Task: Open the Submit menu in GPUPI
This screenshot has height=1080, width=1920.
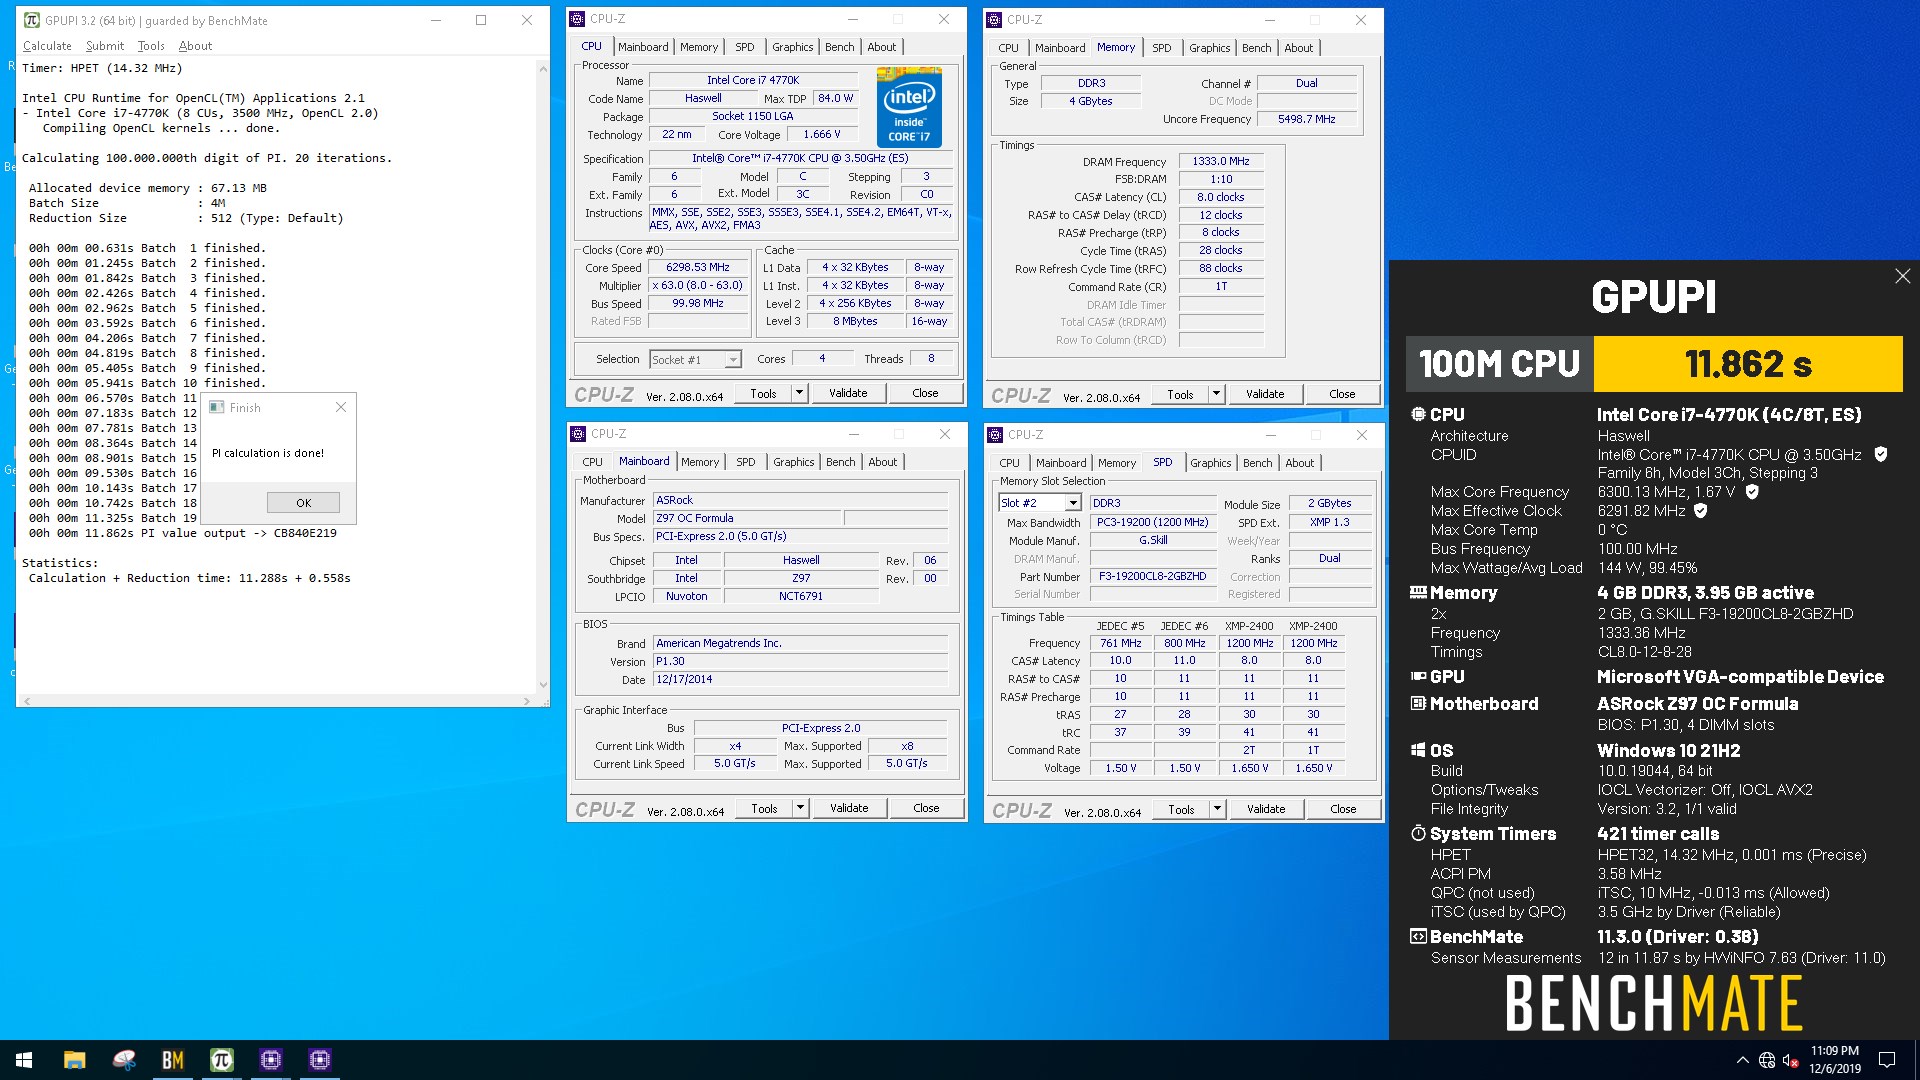Action: point(105,46)
